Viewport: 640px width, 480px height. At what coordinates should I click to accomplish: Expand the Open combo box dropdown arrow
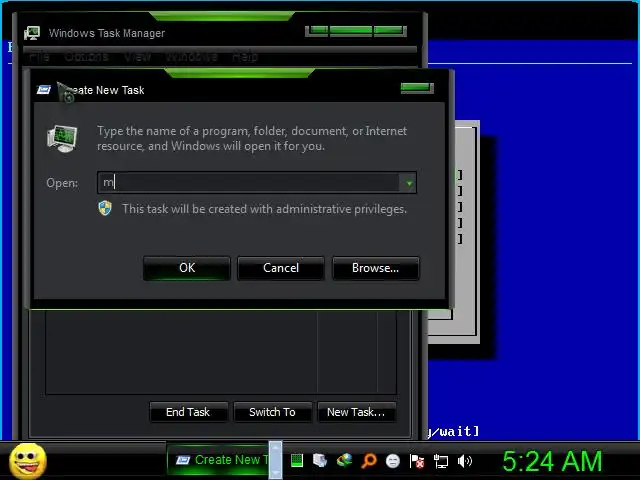(409, 183)
